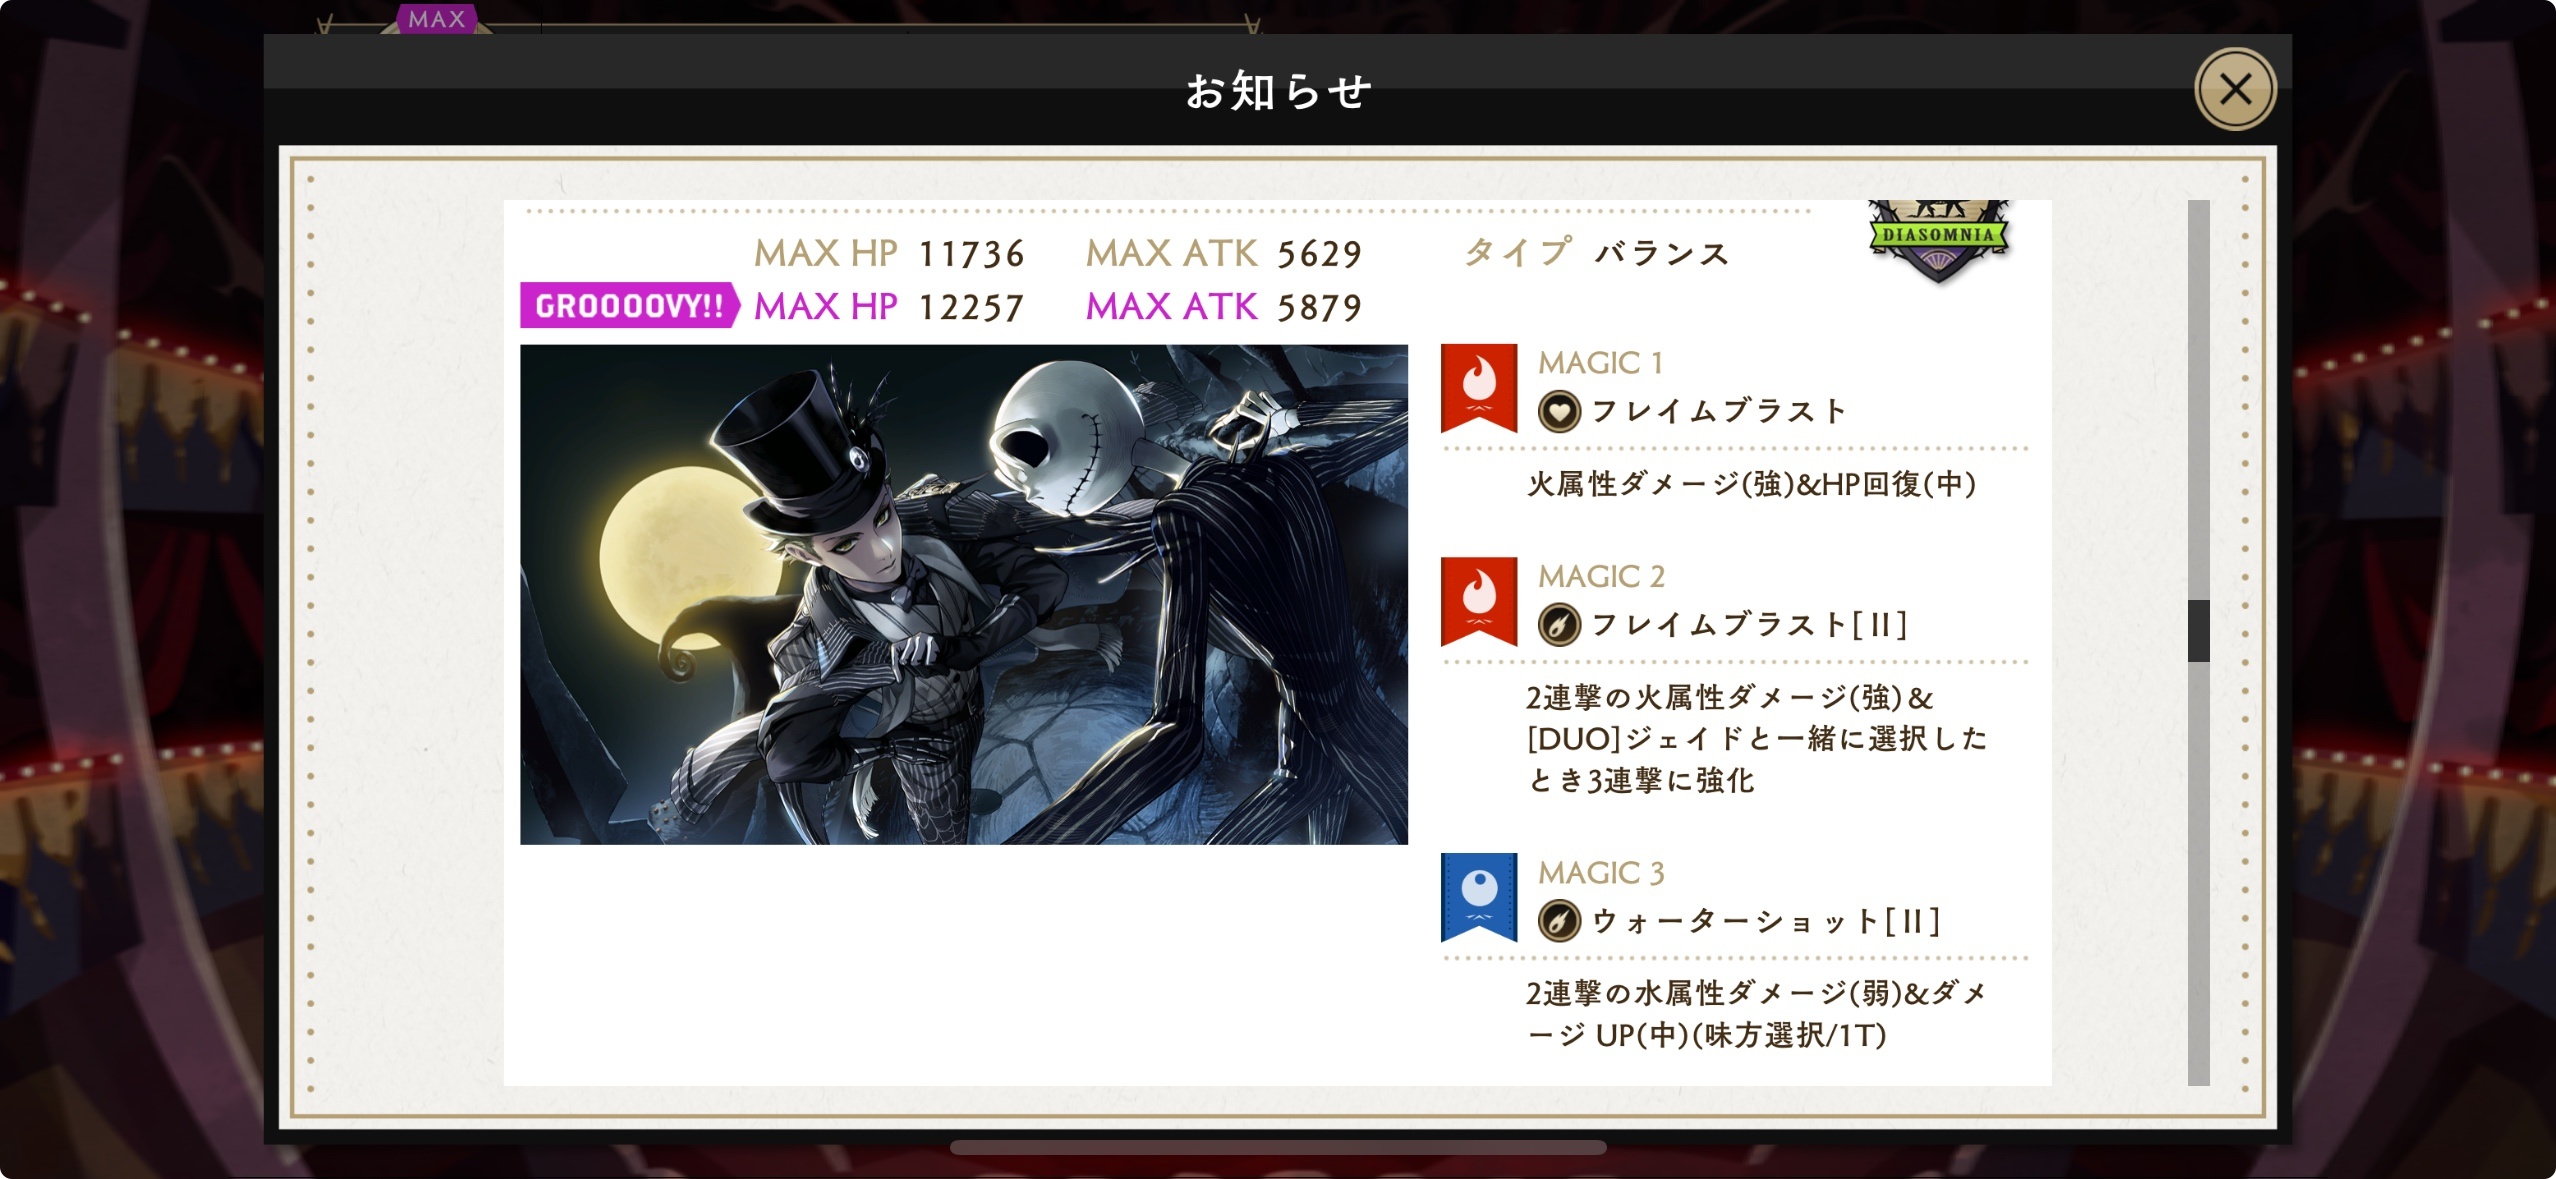
Task: Click the heart icon beside フレイムブラスト
Action: (x=1559, y=411)
